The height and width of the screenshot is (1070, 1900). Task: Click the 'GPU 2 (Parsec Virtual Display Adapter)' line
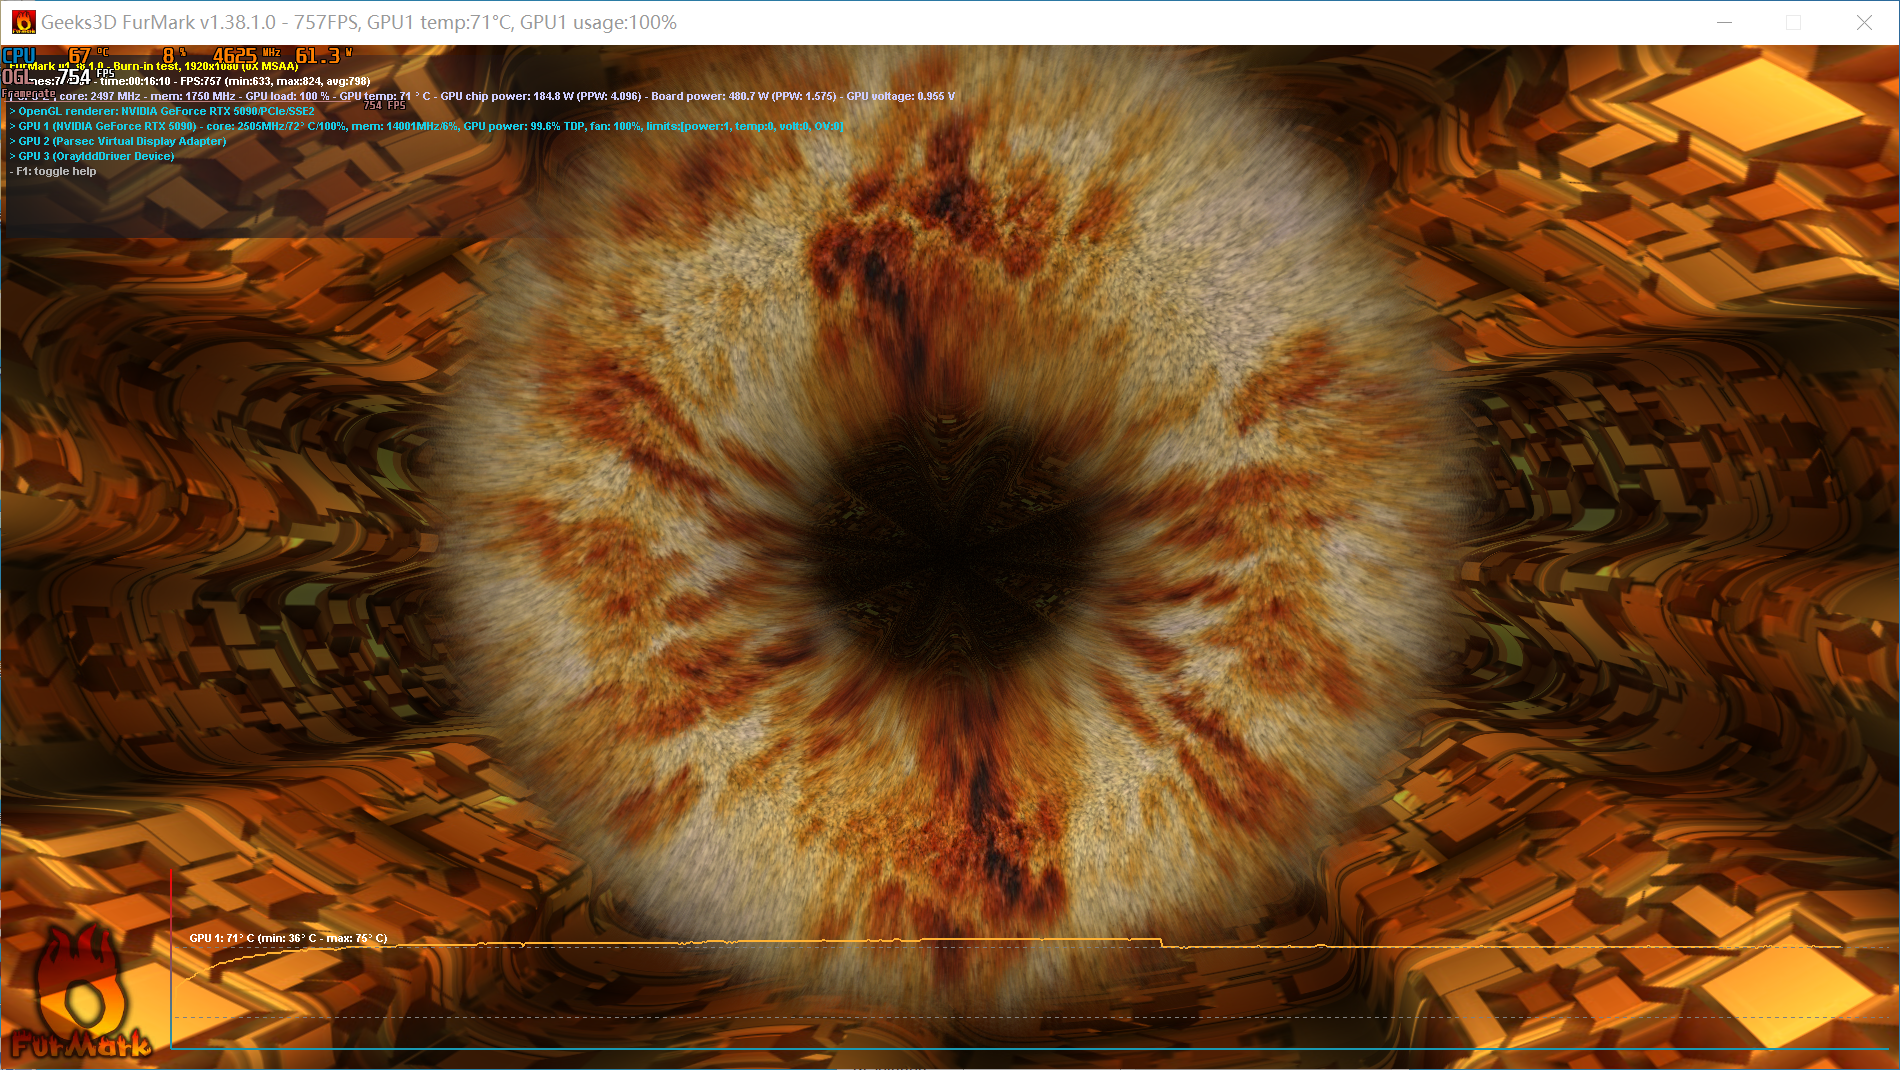point(118,141)
